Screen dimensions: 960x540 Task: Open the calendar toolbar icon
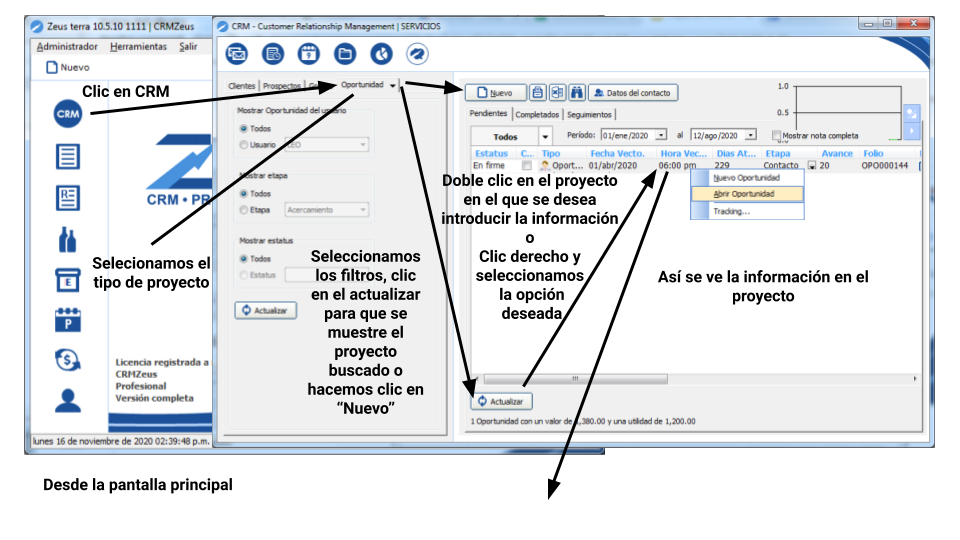pos(309,54)
